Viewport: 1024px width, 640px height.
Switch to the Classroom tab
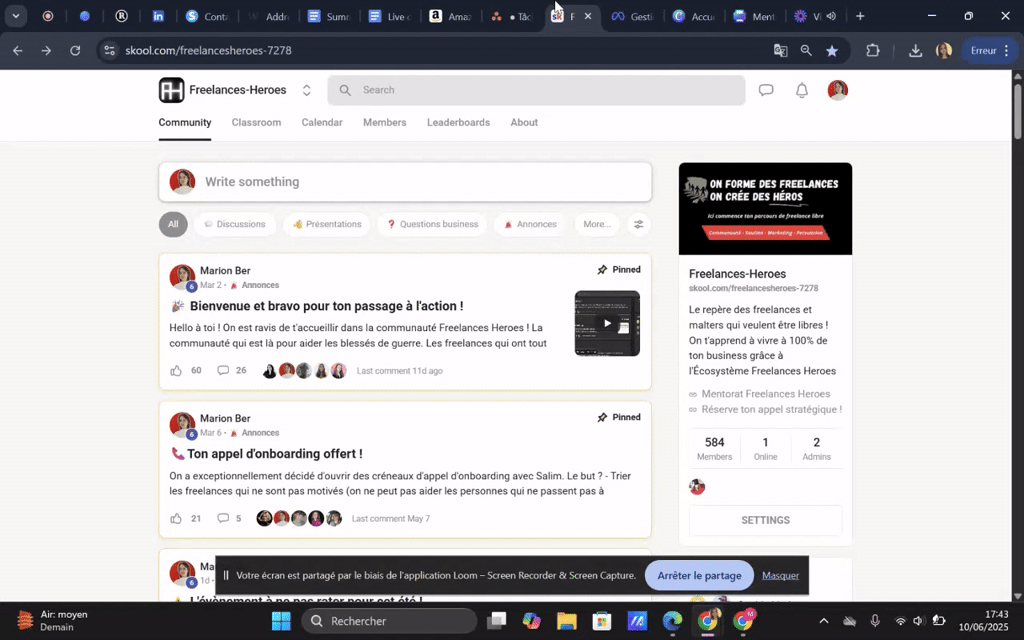click(256, 122)
